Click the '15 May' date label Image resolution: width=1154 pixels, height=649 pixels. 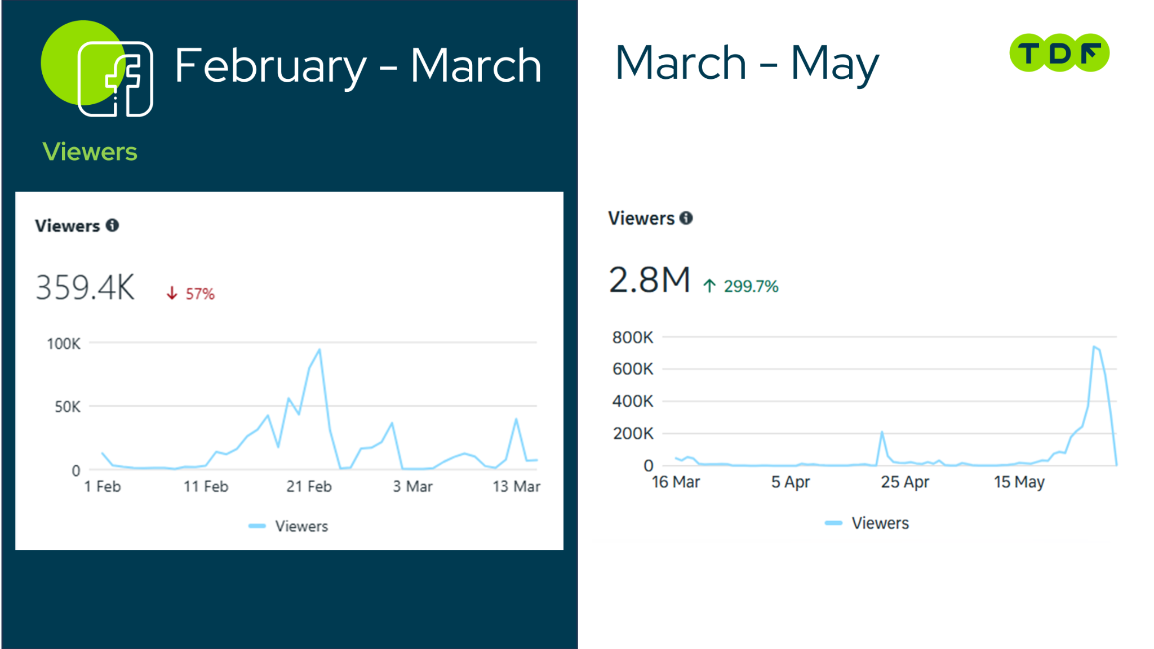pyautogui.click(x=1019, y=482)
